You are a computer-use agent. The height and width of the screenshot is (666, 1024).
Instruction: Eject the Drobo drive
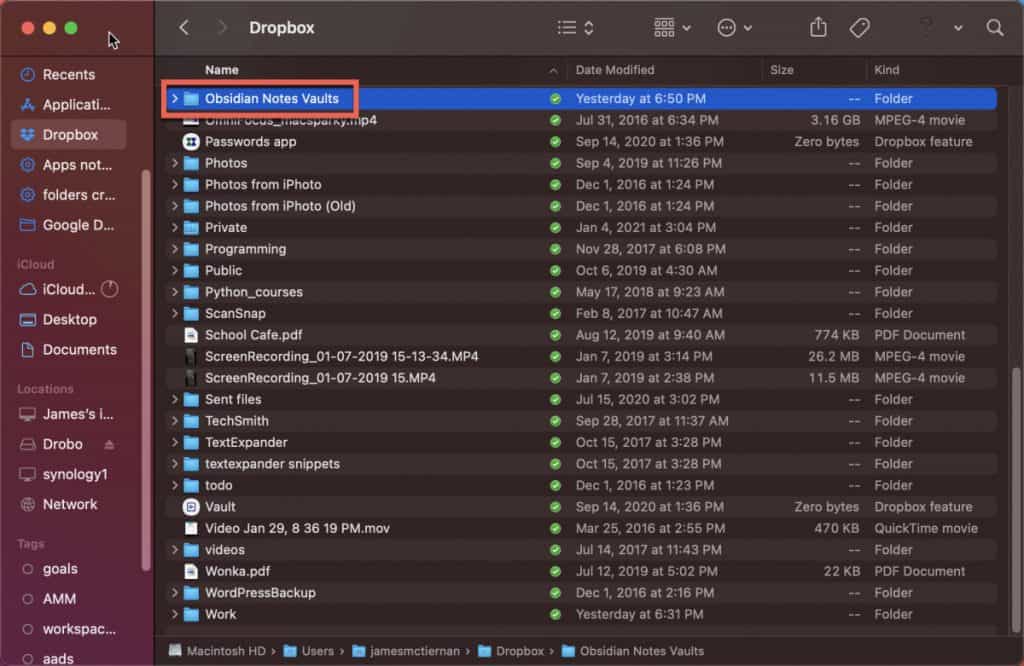(x=109, y=445)
